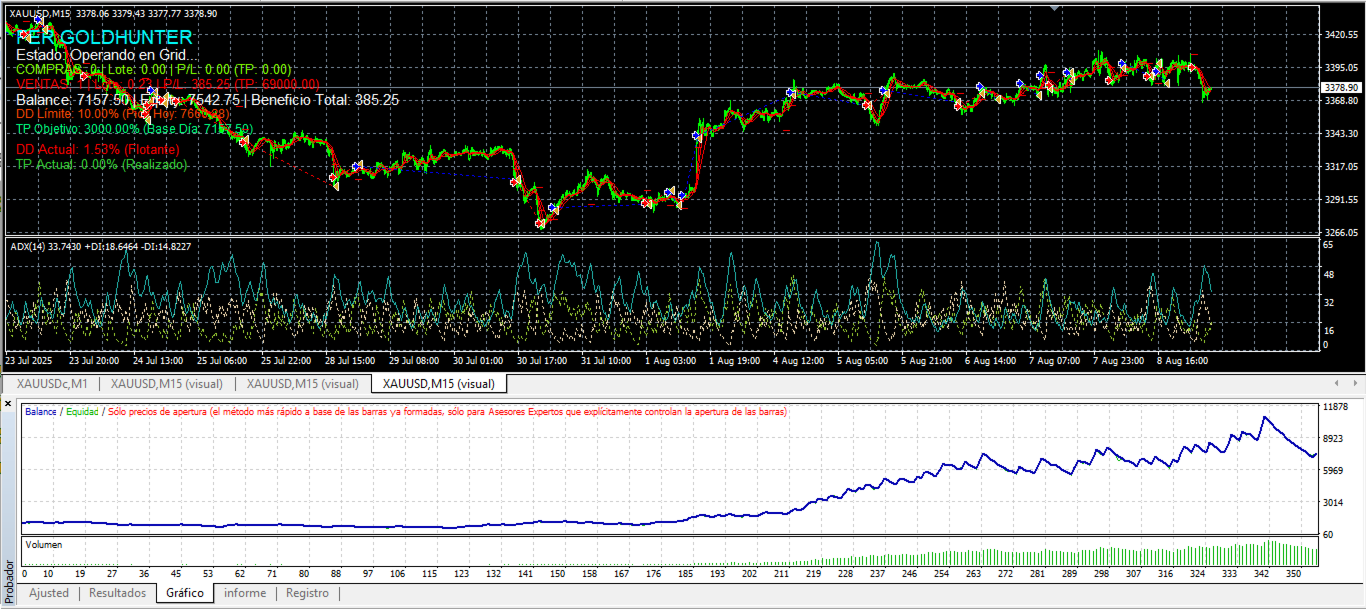Viewport: 1366px width, 609px height.
Task: Click the blue trade arrow near 4 Aug
Action: point(791,92)
